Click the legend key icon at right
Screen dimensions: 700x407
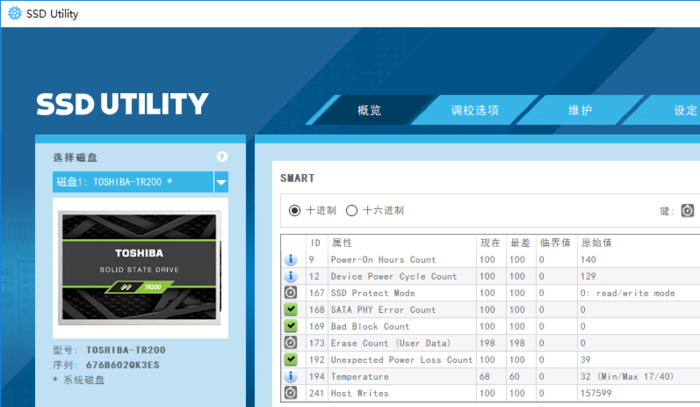688,210
